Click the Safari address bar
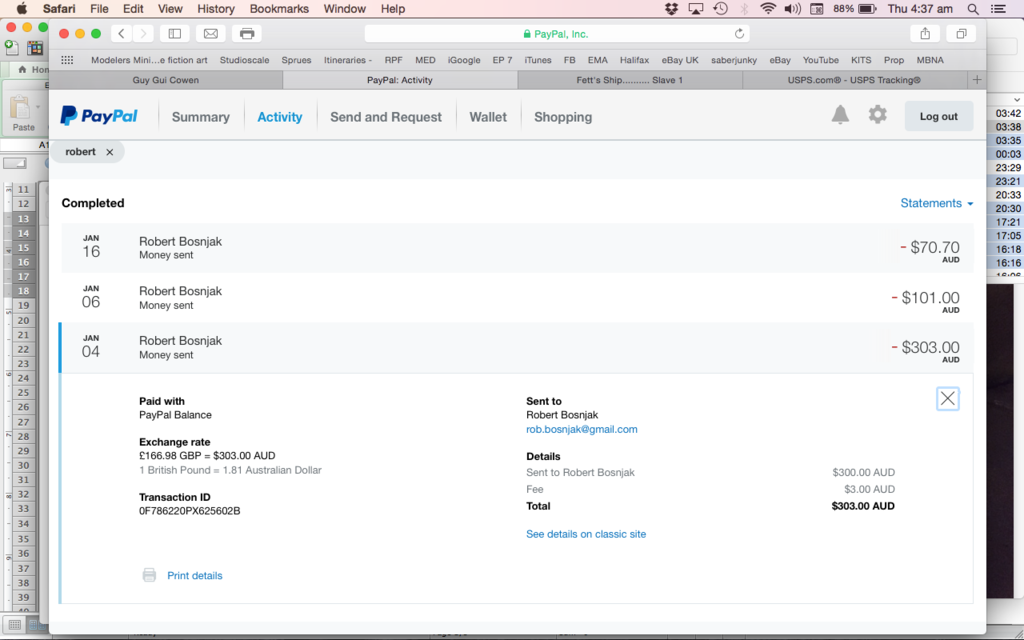Image resolution: width=1024 pixels, height=640 pixels. 556,33
